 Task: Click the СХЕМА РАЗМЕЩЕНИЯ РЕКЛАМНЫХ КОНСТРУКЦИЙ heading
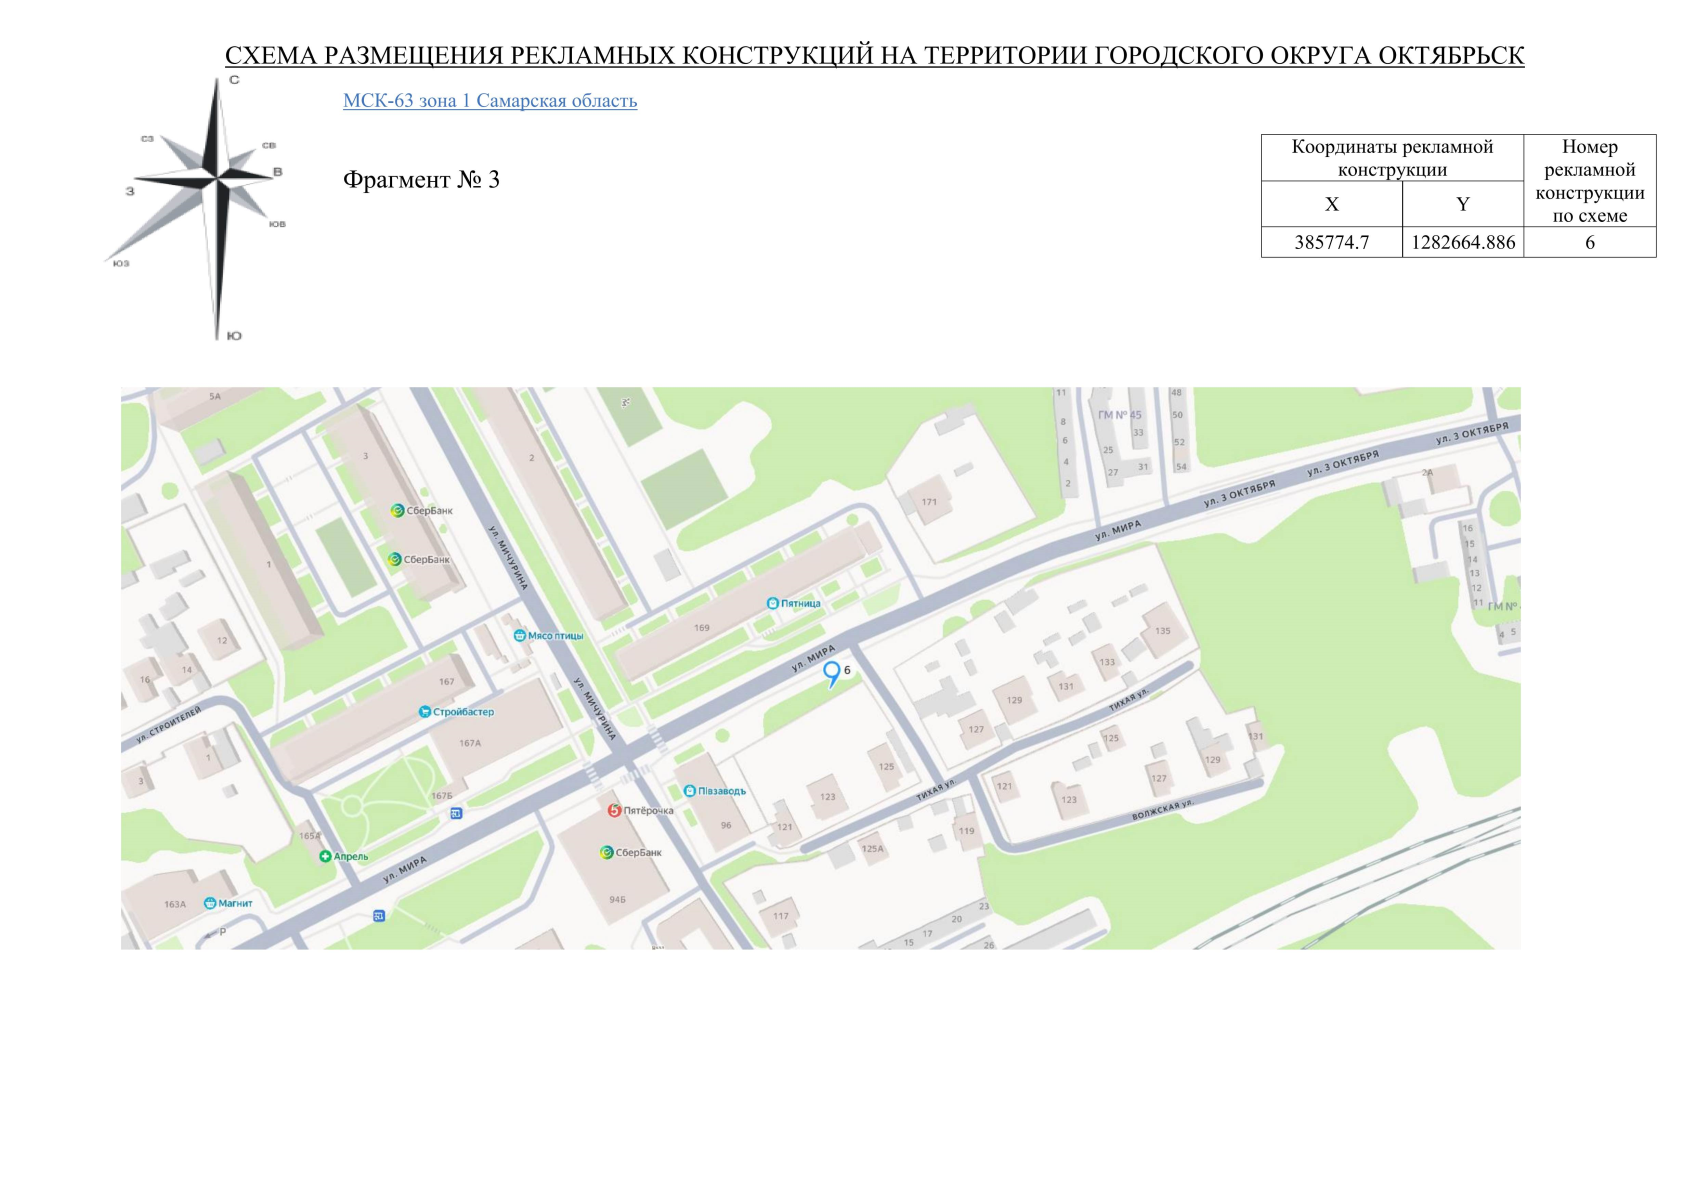pos(874,55)
